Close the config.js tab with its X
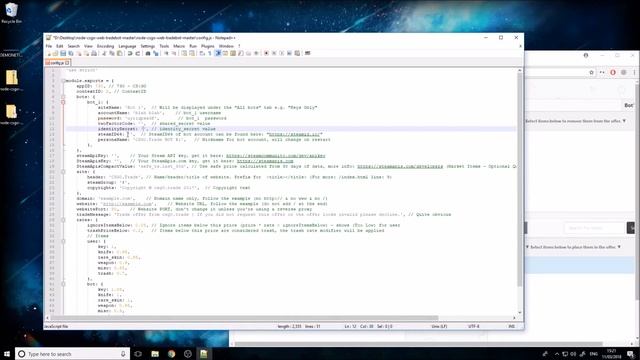Screen dimensions: 640x360 (67, 63)
